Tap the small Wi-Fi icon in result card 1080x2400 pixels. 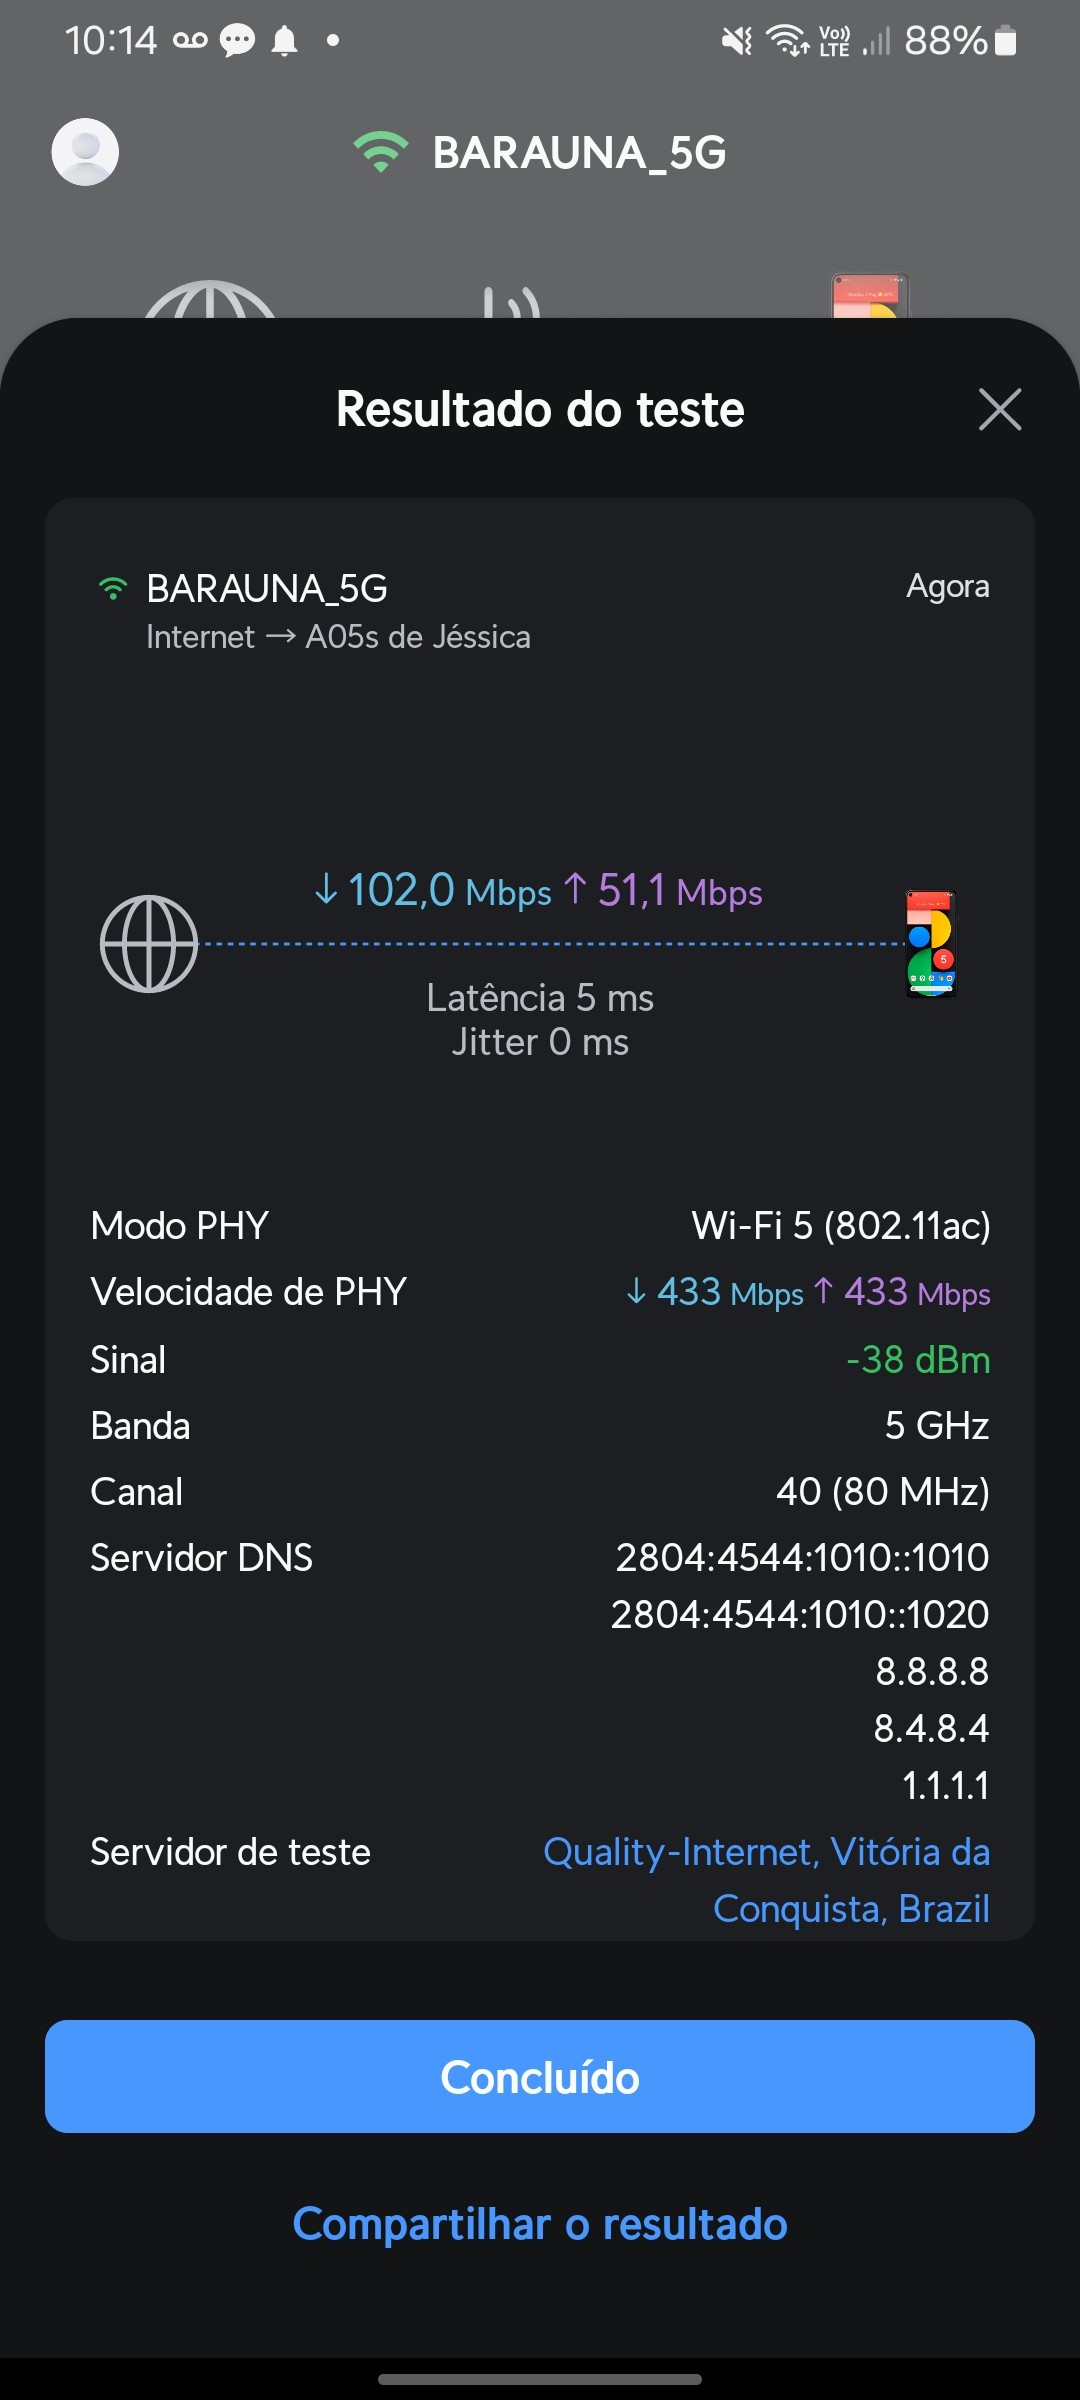click(x=113, y=588)
